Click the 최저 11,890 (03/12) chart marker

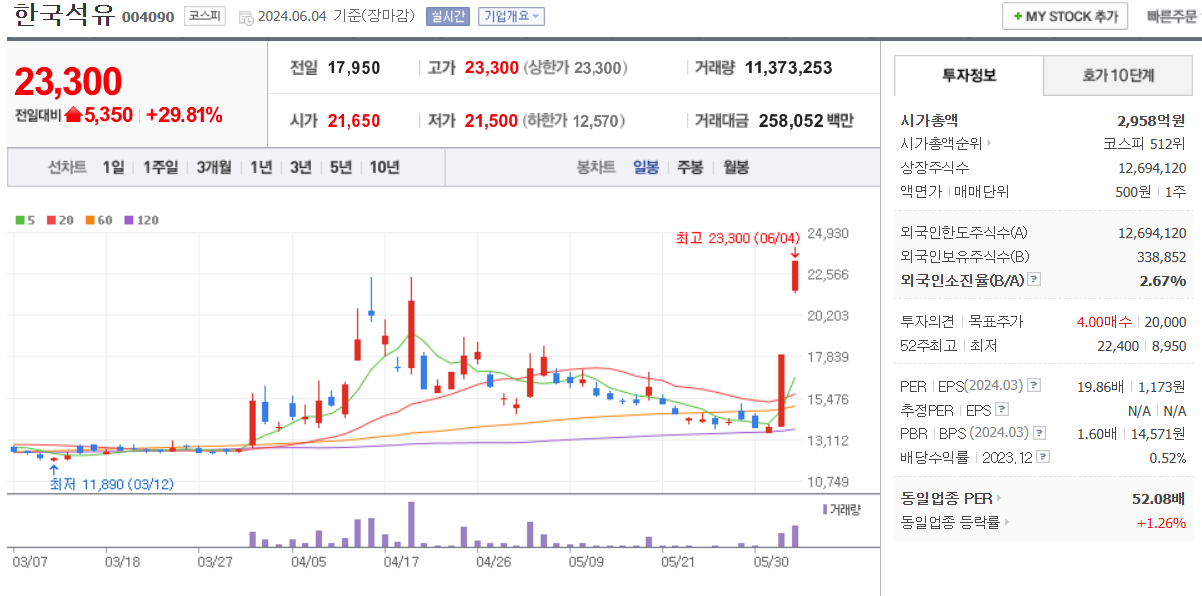pyautogui.click(x=112, y=484)
